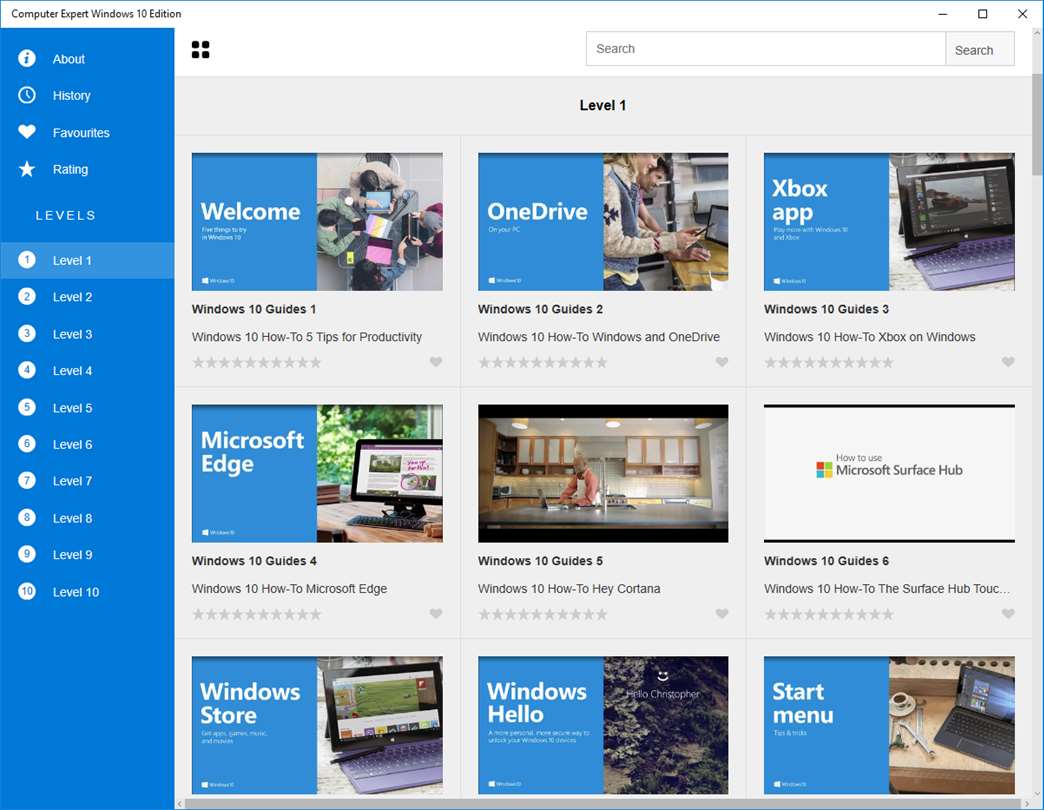Open the Microsoft Edge guide thumbnail
1044x810 pixels.
317,473
